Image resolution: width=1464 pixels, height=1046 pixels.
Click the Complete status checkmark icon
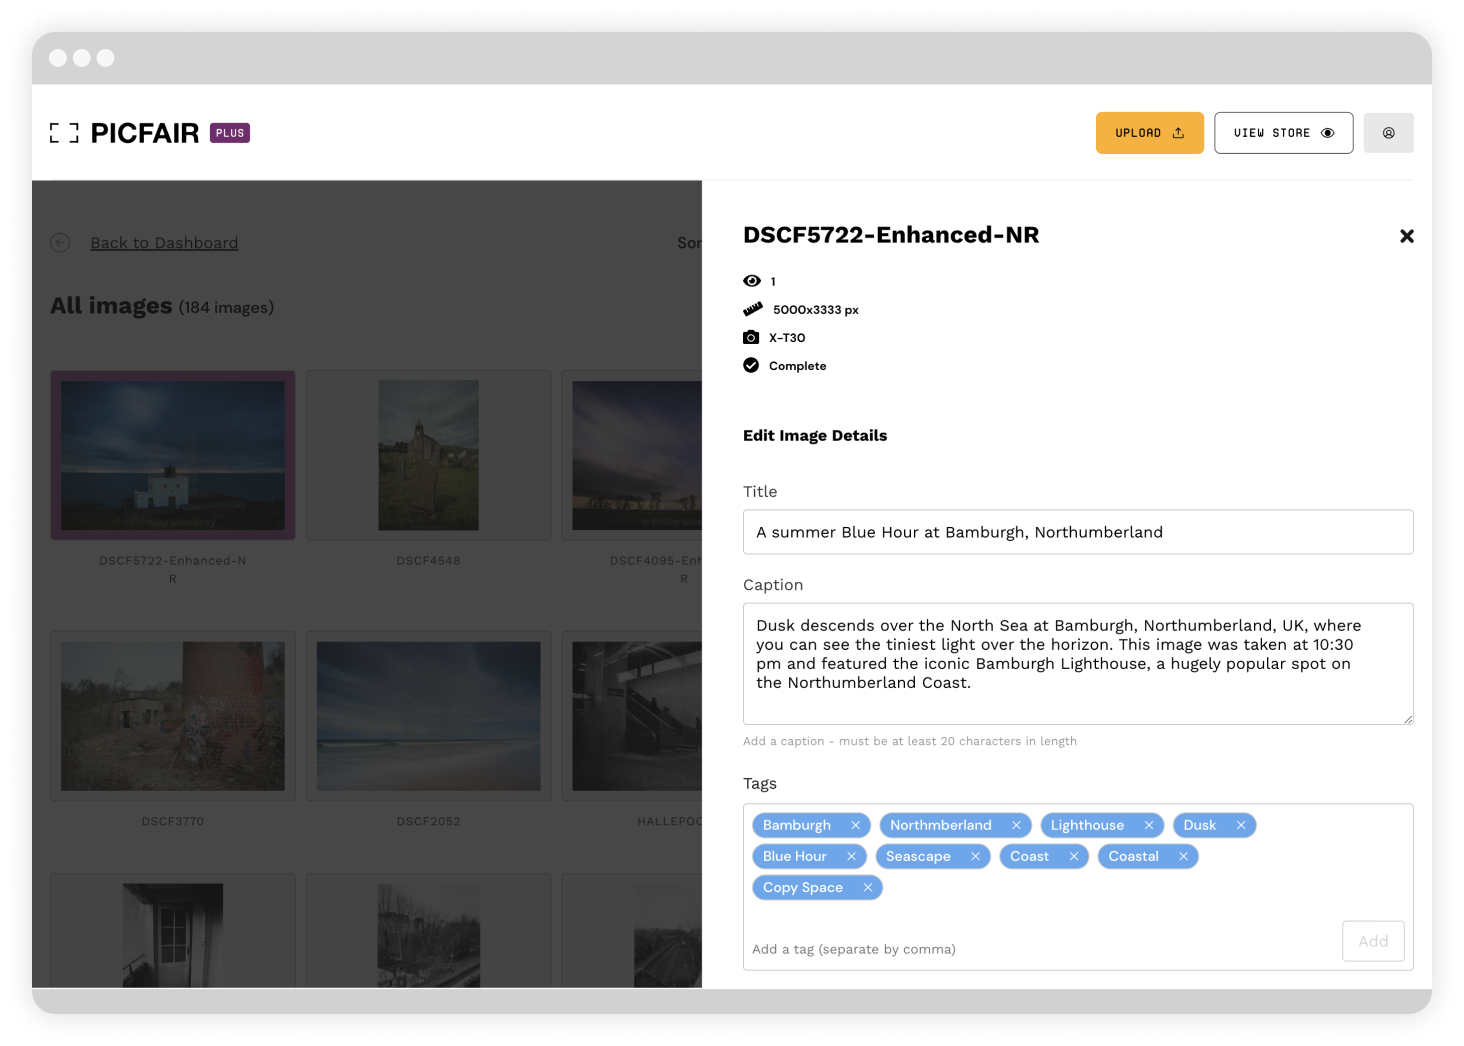click(751, 365)
